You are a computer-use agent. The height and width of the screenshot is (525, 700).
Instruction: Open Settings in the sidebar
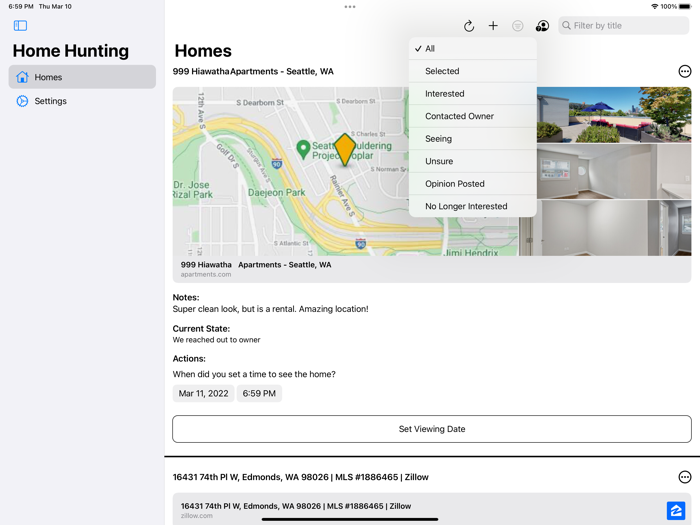click(82, 101)
